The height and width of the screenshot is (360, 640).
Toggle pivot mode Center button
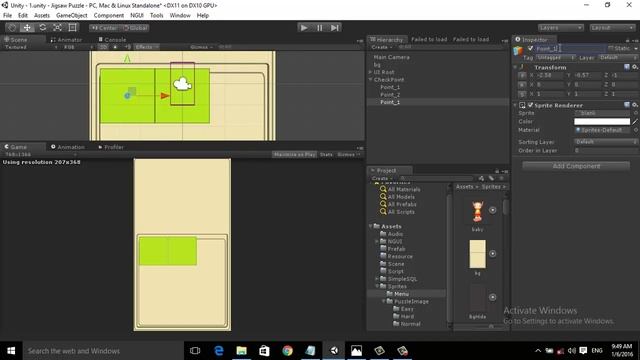tap(104, 28)
